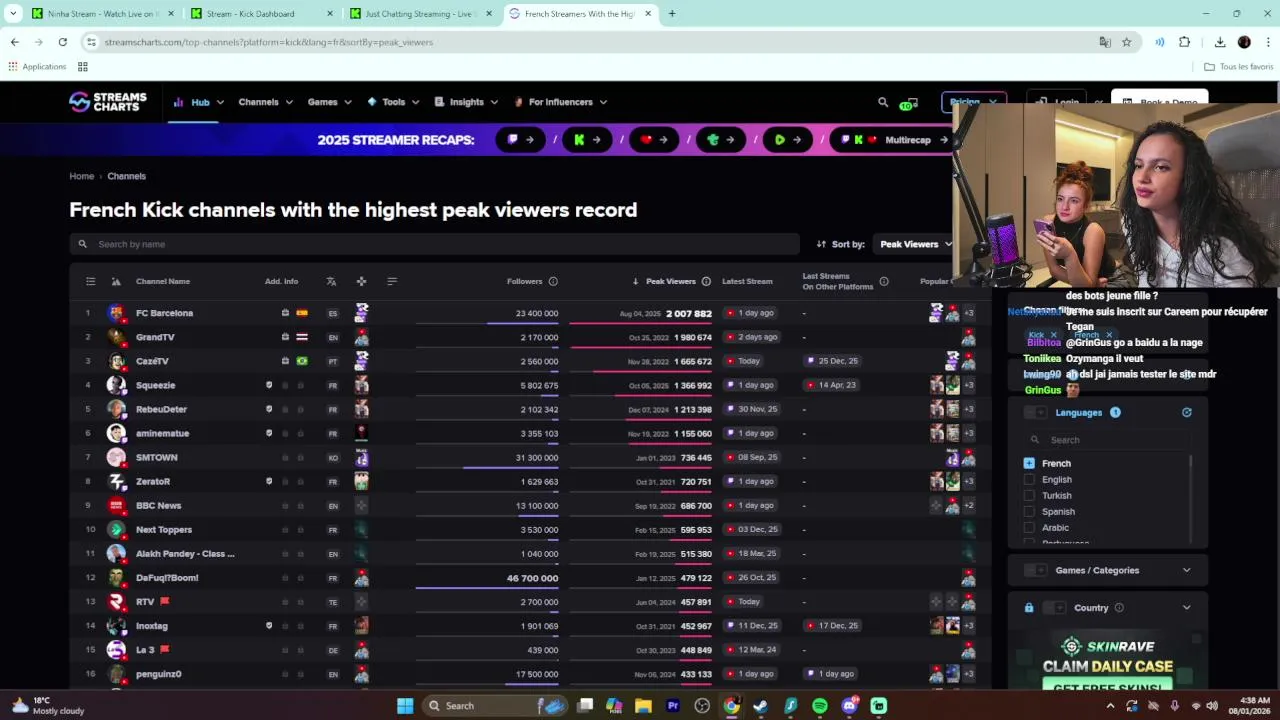Open Spotify from the taskbar
Screen dimensions: 1280x720
coord(820,706)
